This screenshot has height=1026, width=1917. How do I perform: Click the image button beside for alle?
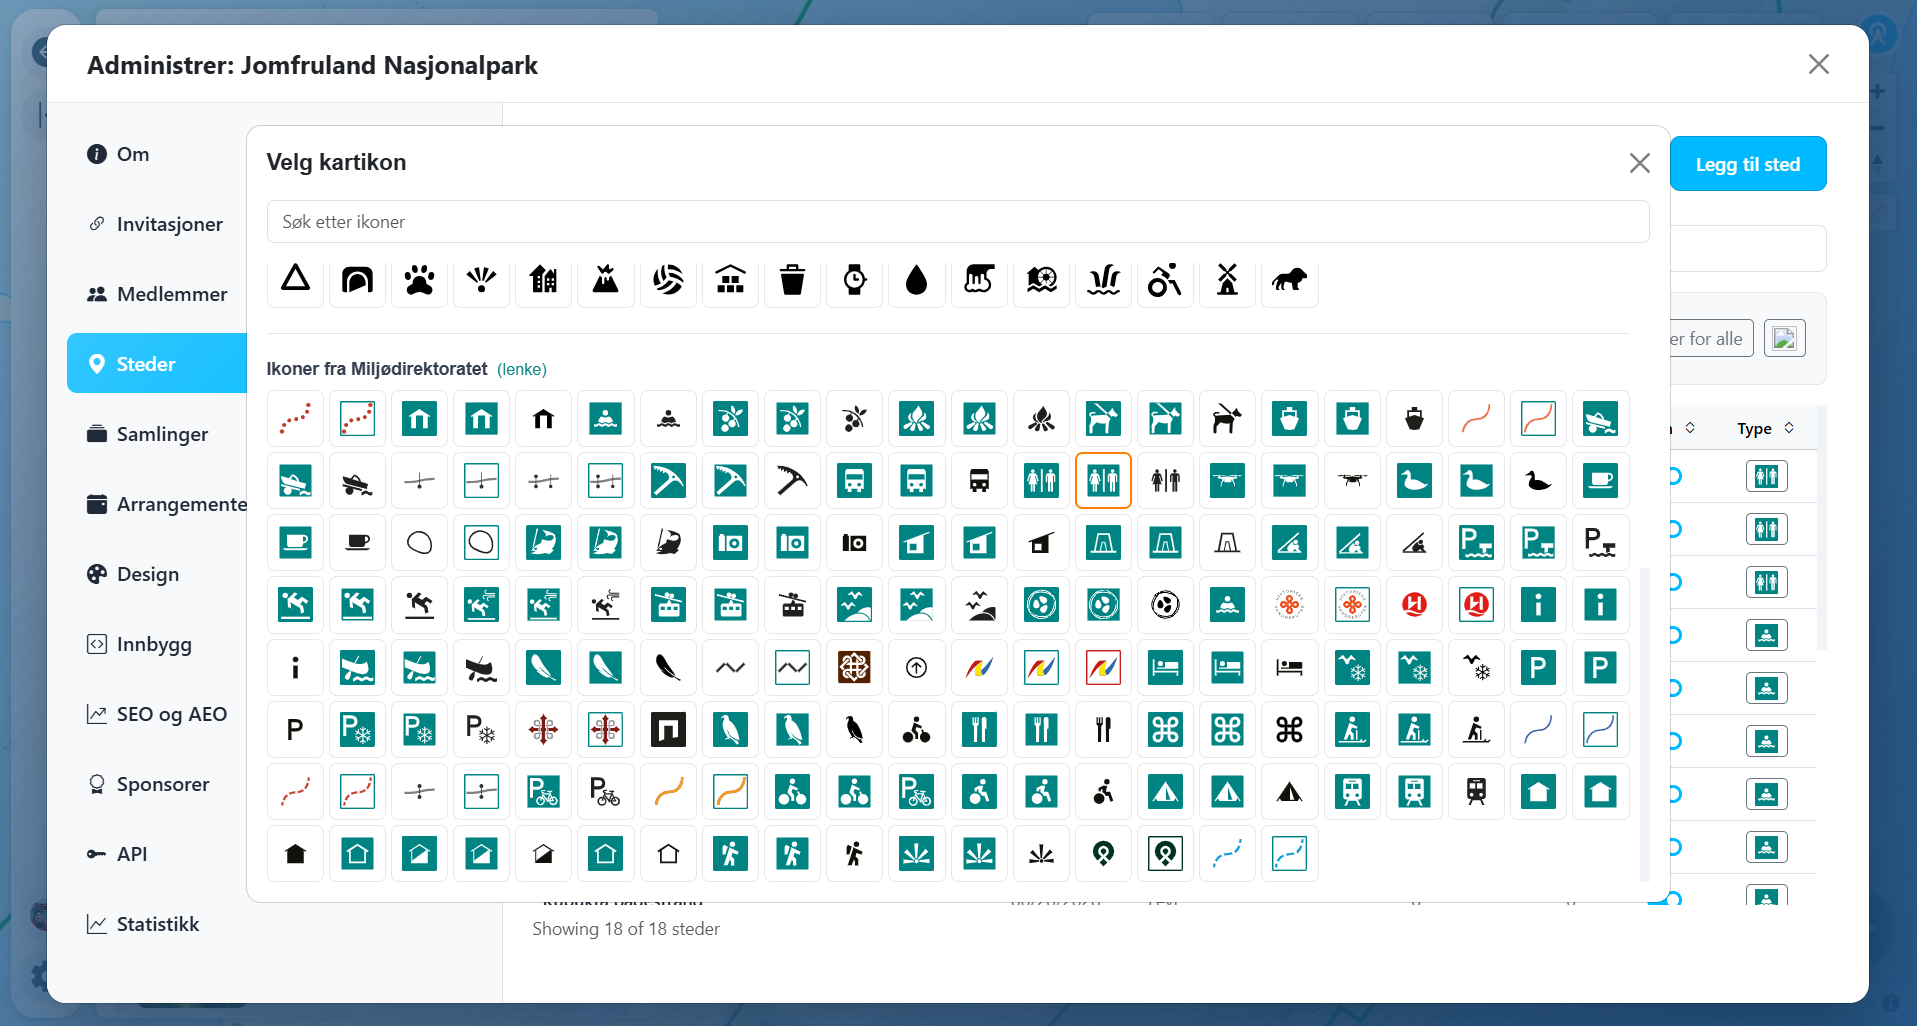click(x=1784, y=339)
